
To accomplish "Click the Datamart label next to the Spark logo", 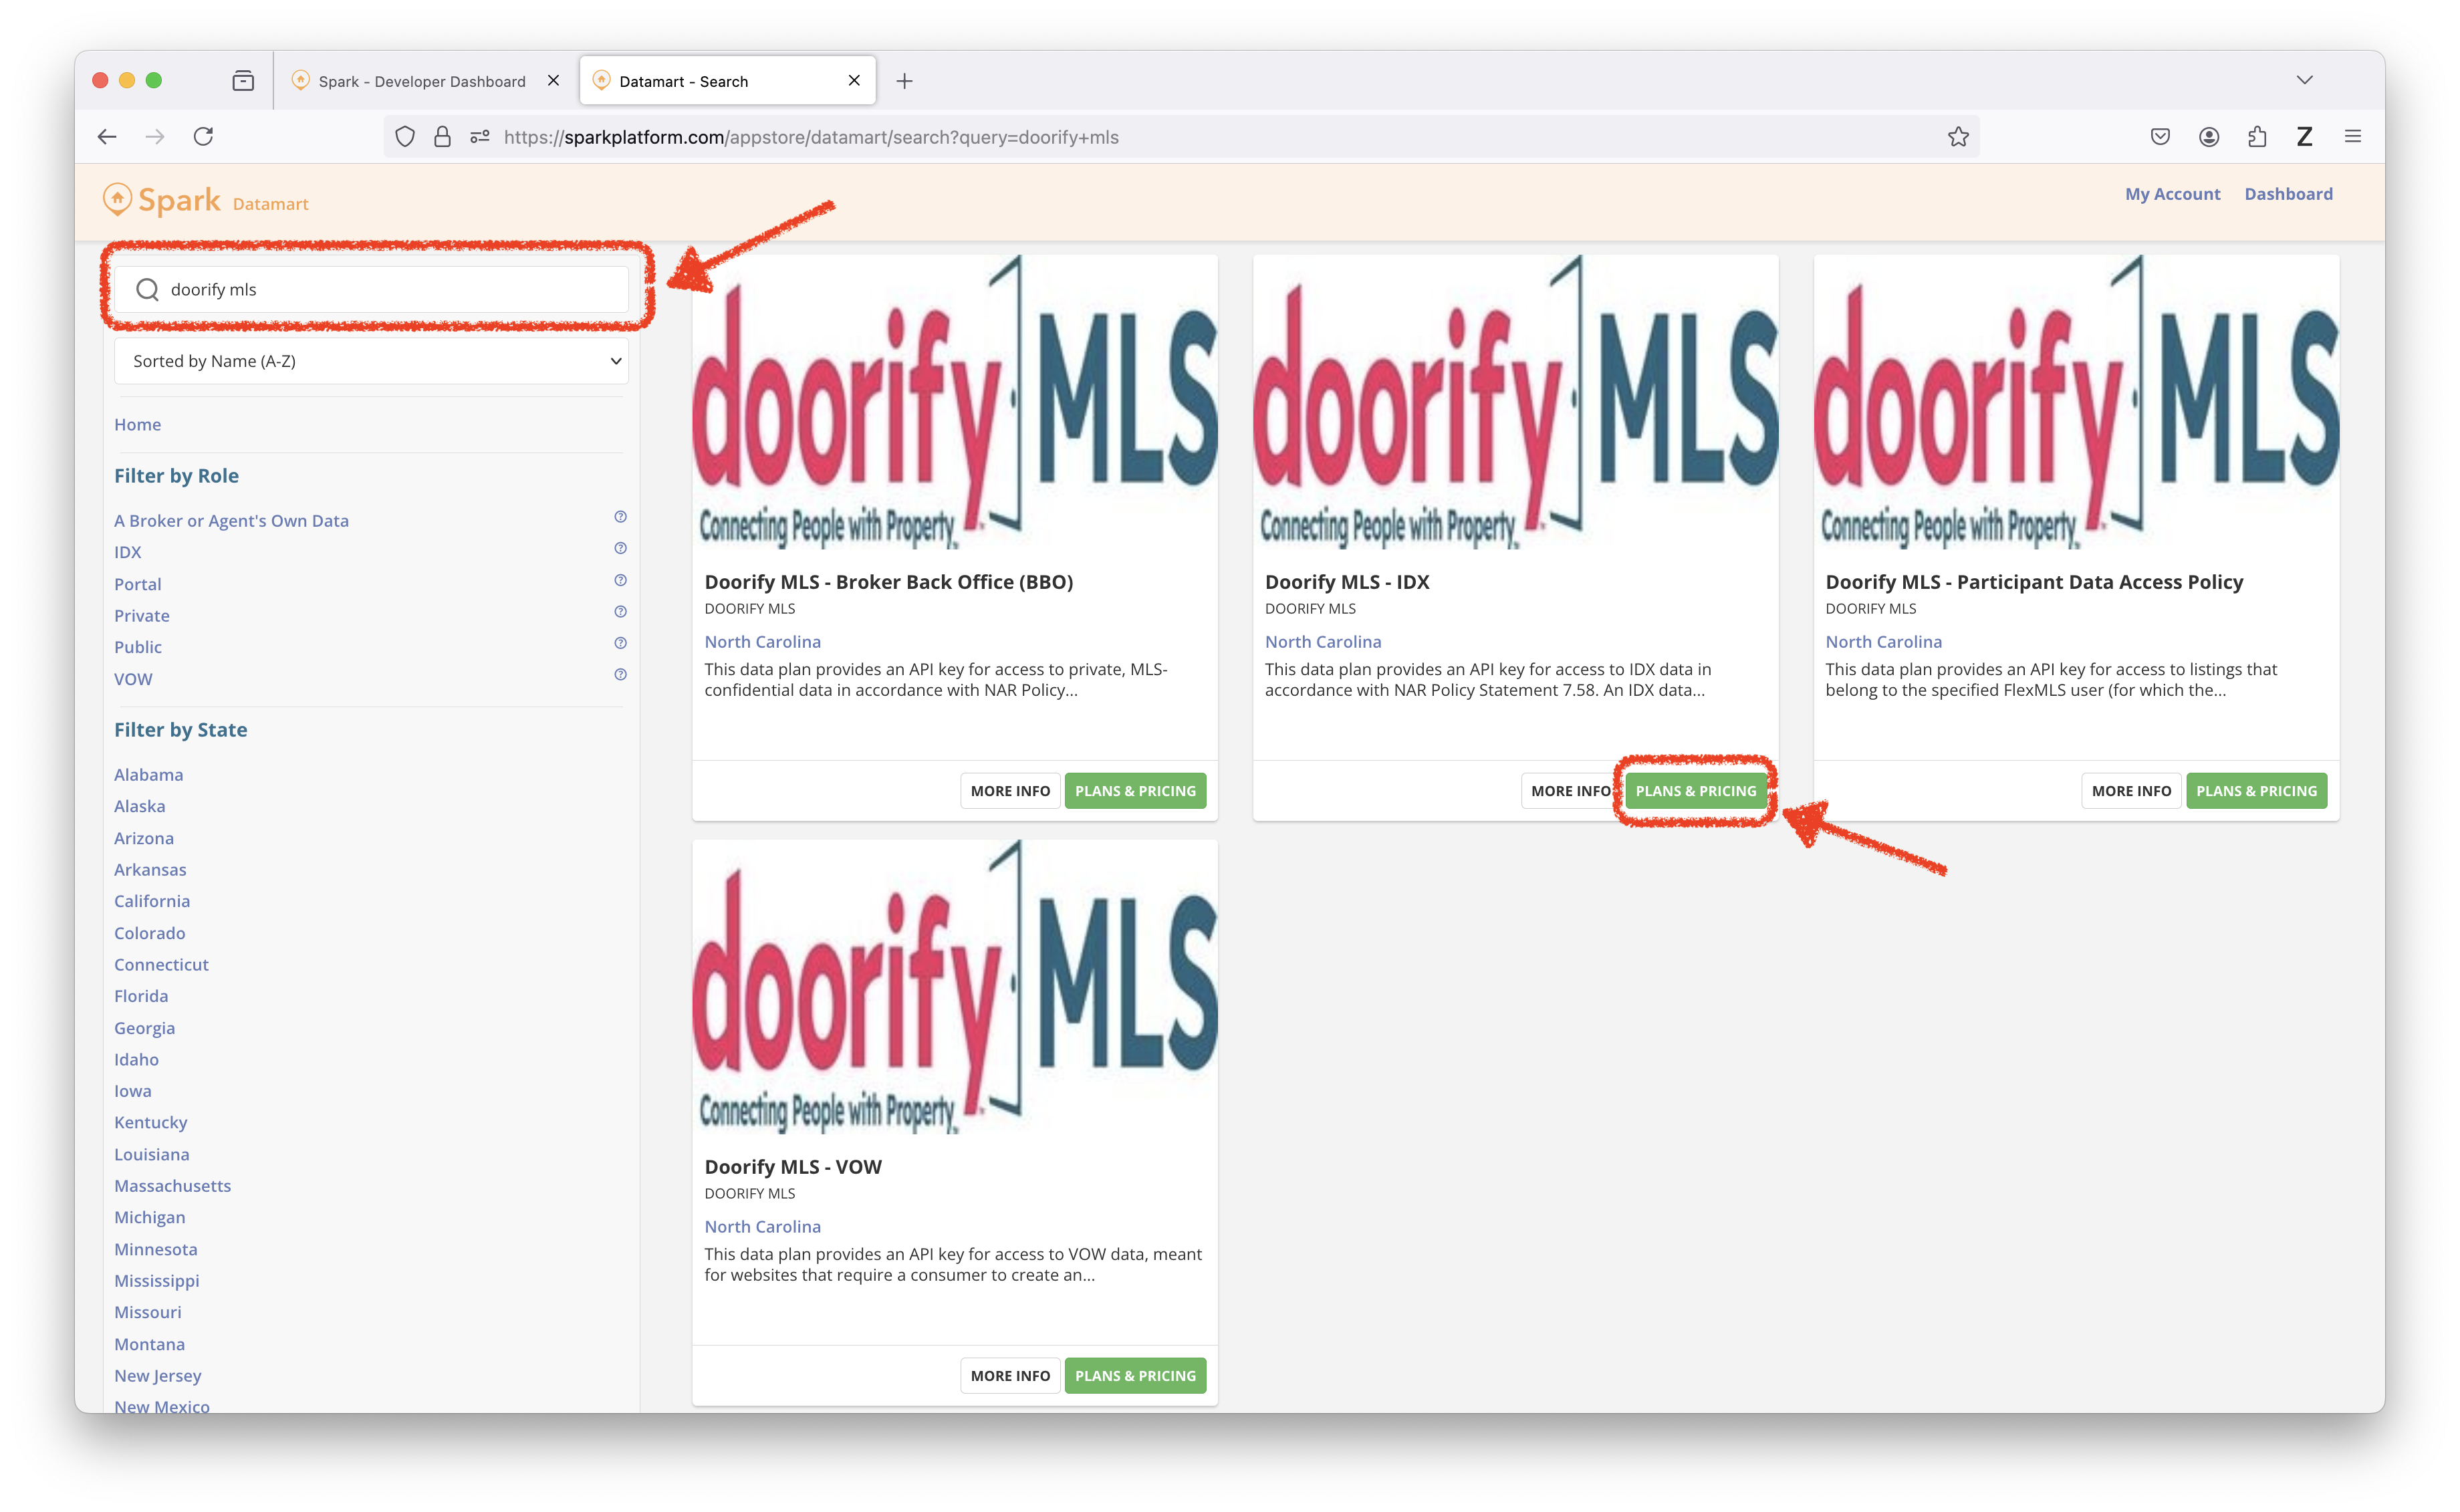I will click(x=270, y=204).
